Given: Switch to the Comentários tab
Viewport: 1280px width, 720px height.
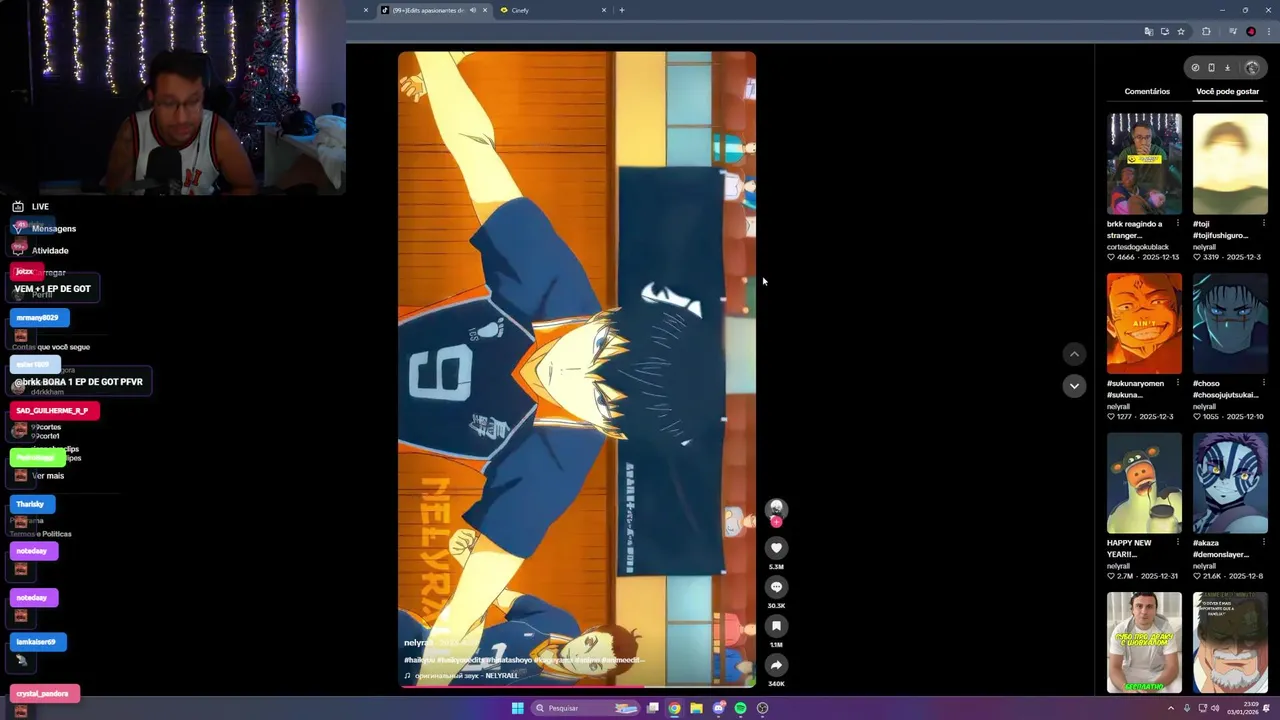Looking at the screenshot, I should click(x=1147, y=91).
